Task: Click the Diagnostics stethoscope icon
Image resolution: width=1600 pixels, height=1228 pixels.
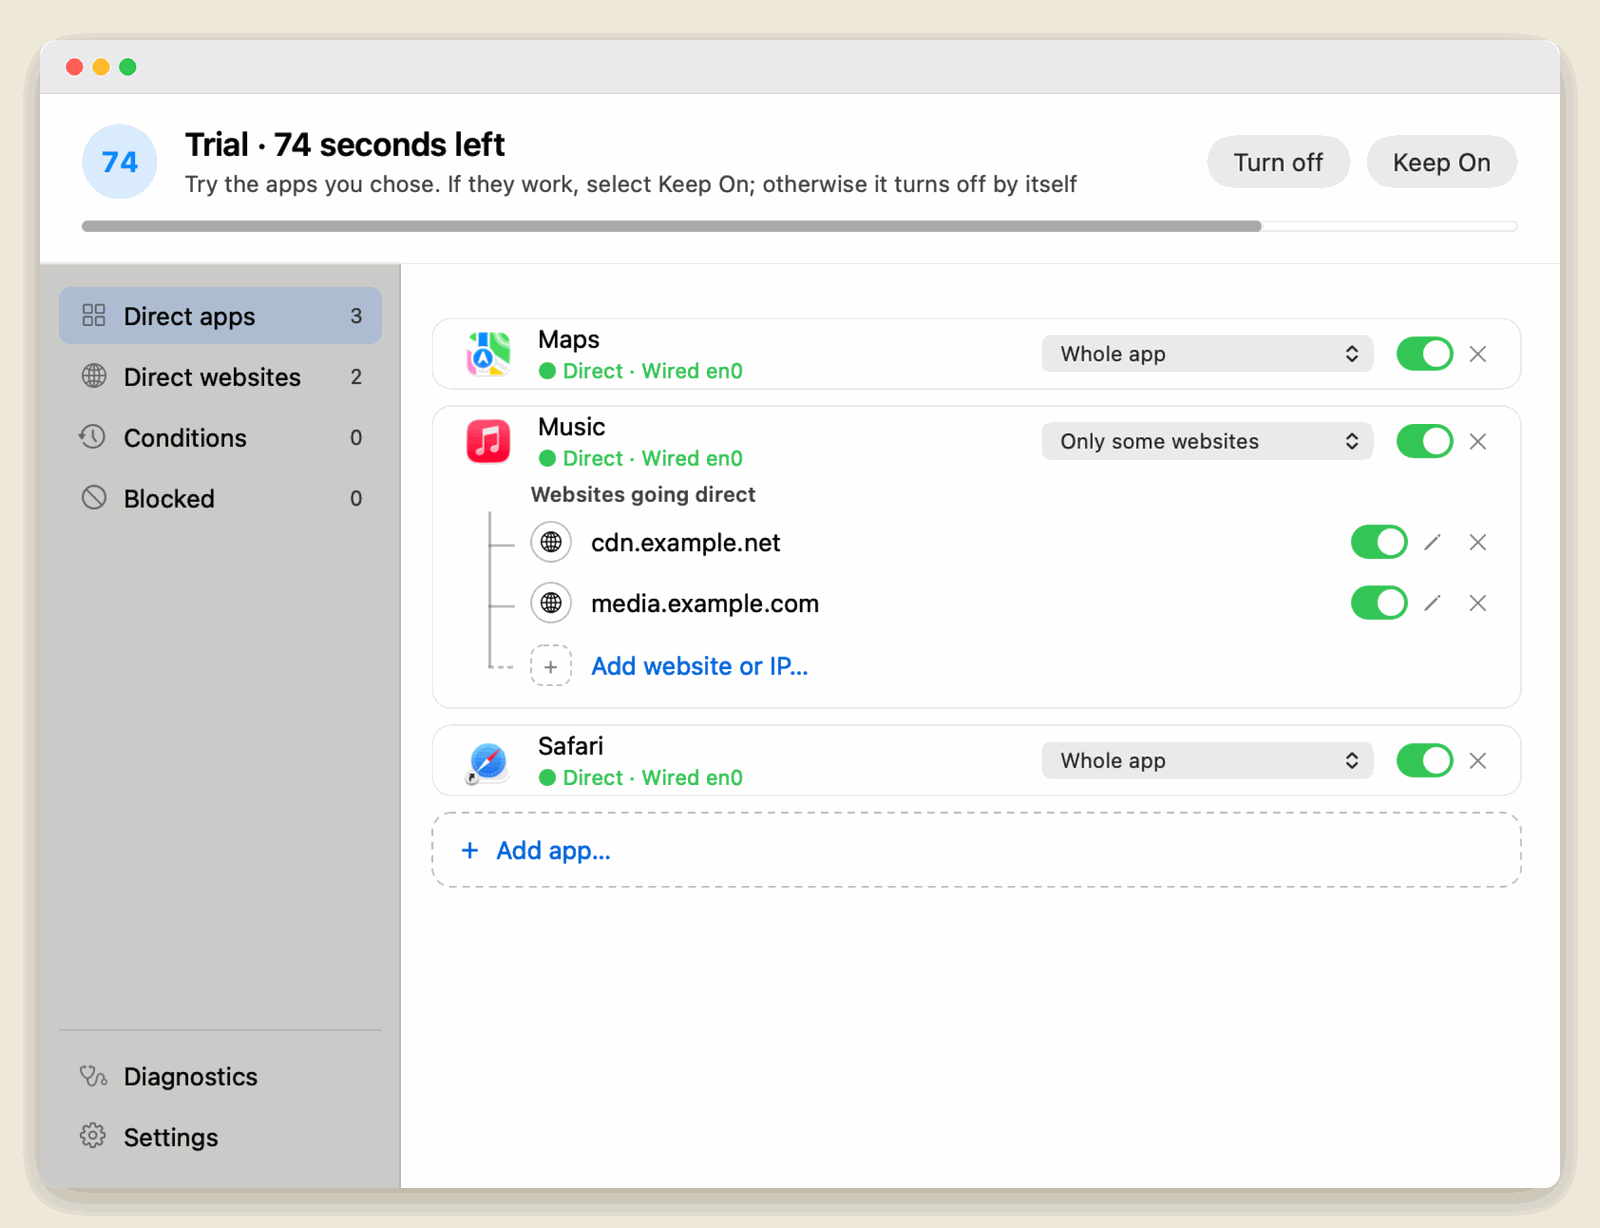Action: 94,1076
